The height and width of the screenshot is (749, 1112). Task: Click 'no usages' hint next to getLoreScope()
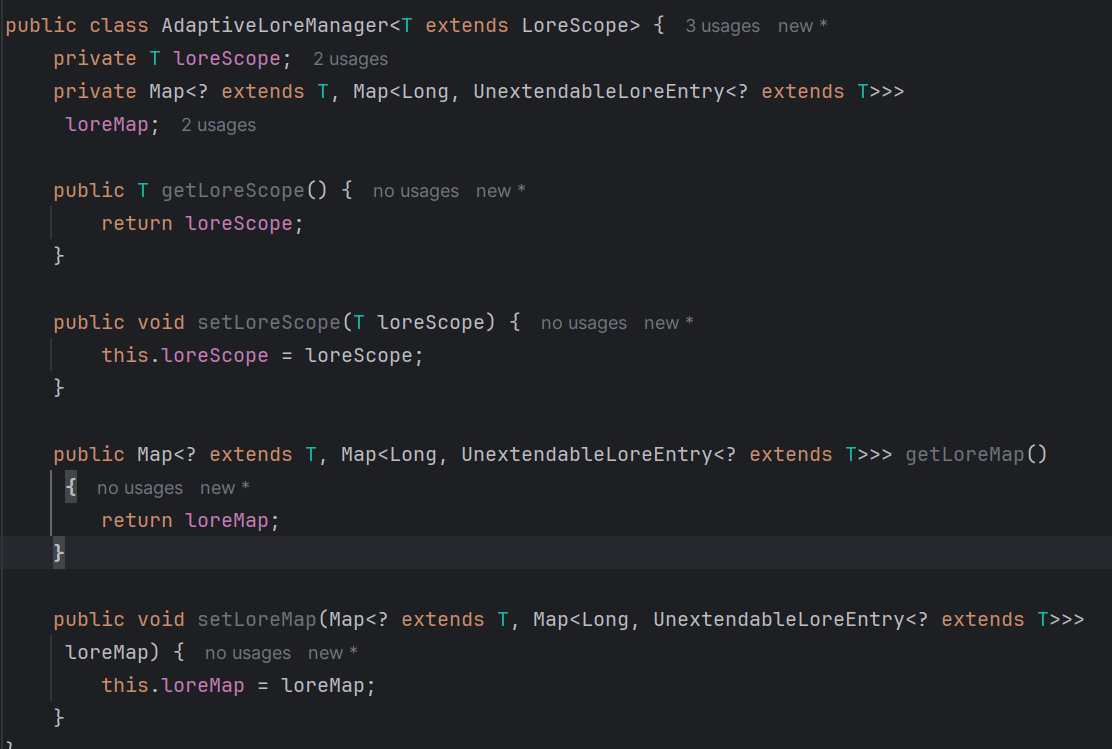(416, 191)
